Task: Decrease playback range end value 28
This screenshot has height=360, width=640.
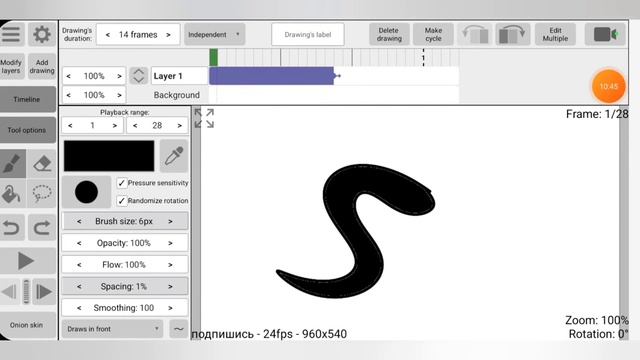Action: 135,126
